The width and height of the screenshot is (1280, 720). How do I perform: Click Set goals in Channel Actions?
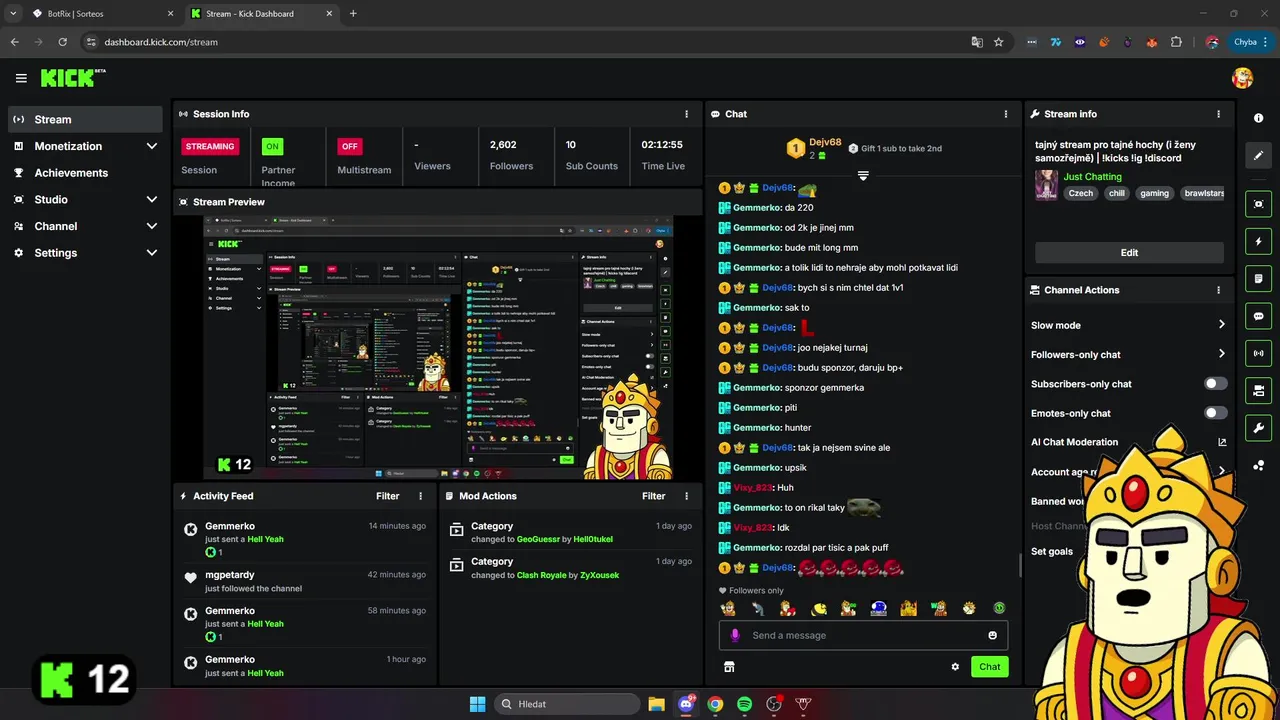pos(1052,551)
